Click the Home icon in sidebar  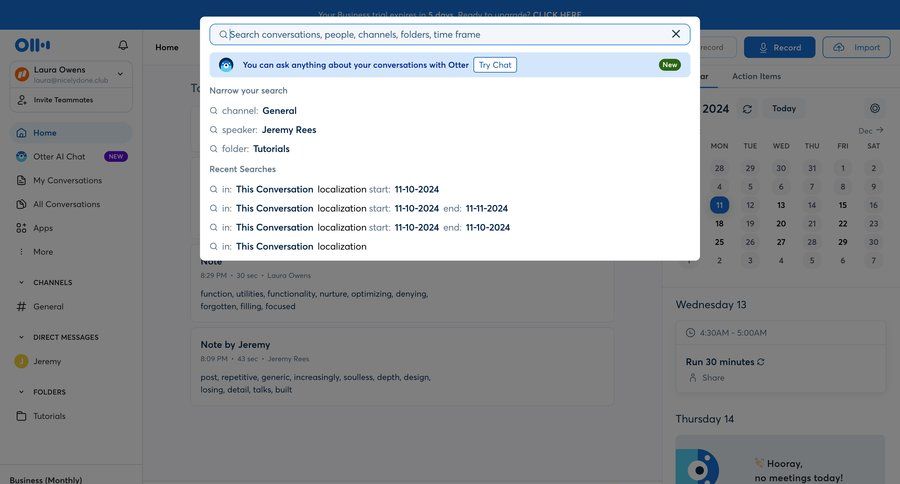pyautogui.click(x=21, y=133)
